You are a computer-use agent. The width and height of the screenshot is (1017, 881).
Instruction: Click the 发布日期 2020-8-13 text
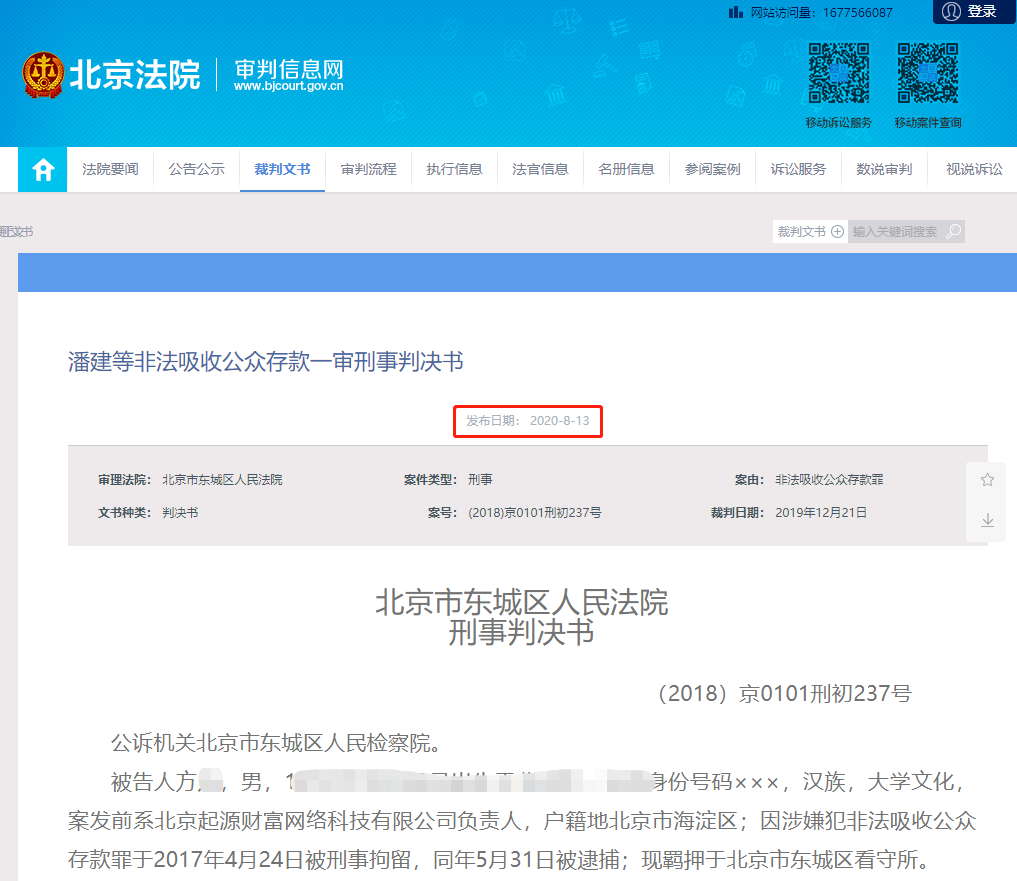click(527, 421)
